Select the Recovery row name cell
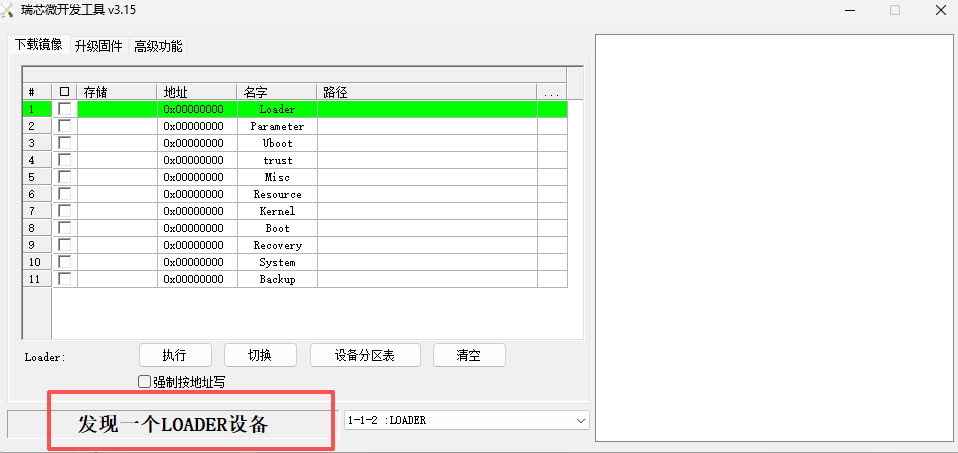This screenshot has width=958, height=453. click(x=277, y=245)
